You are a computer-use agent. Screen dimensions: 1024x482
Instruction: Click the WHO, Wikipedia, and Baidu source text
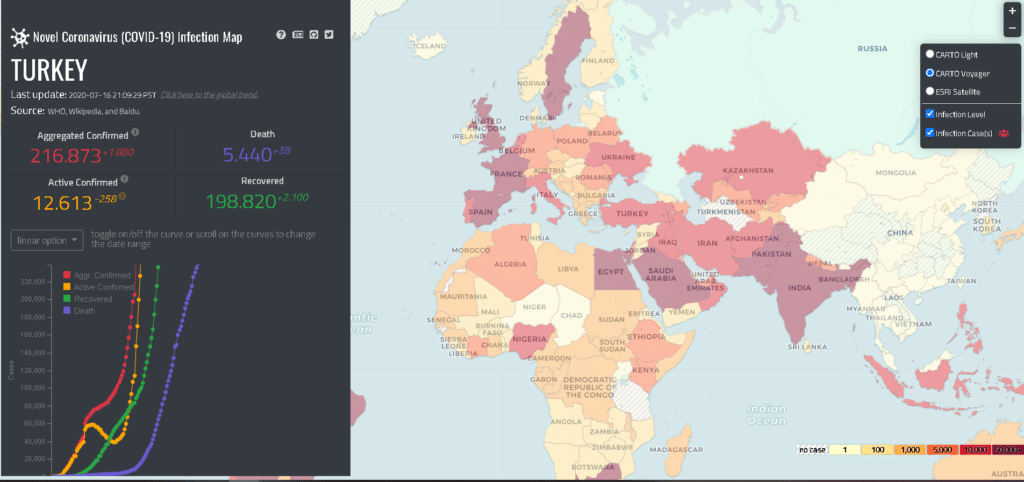(93, 112)
